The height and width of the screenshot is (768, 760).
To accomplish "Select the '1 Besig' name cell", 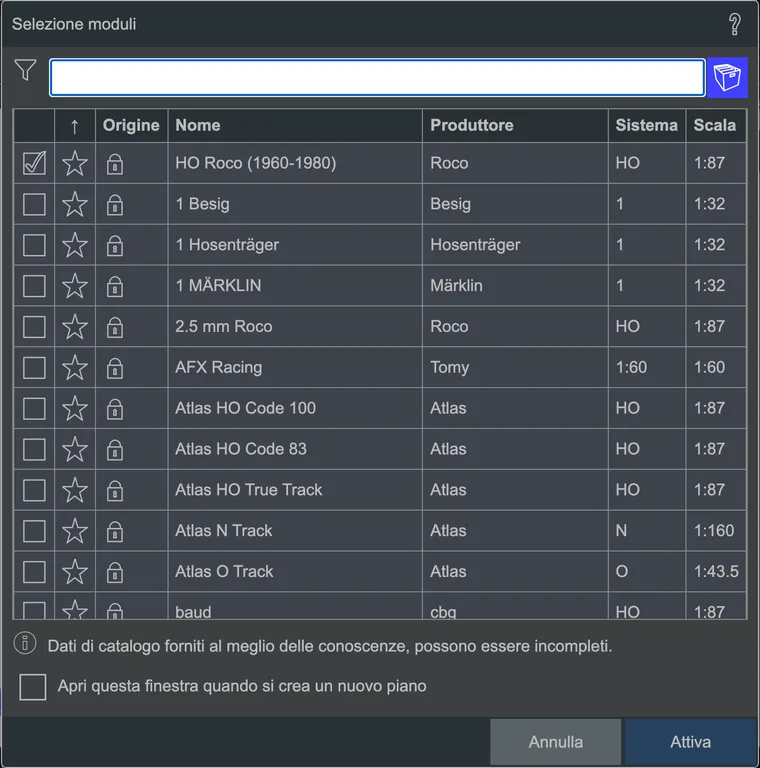I will tap(295, 204).
